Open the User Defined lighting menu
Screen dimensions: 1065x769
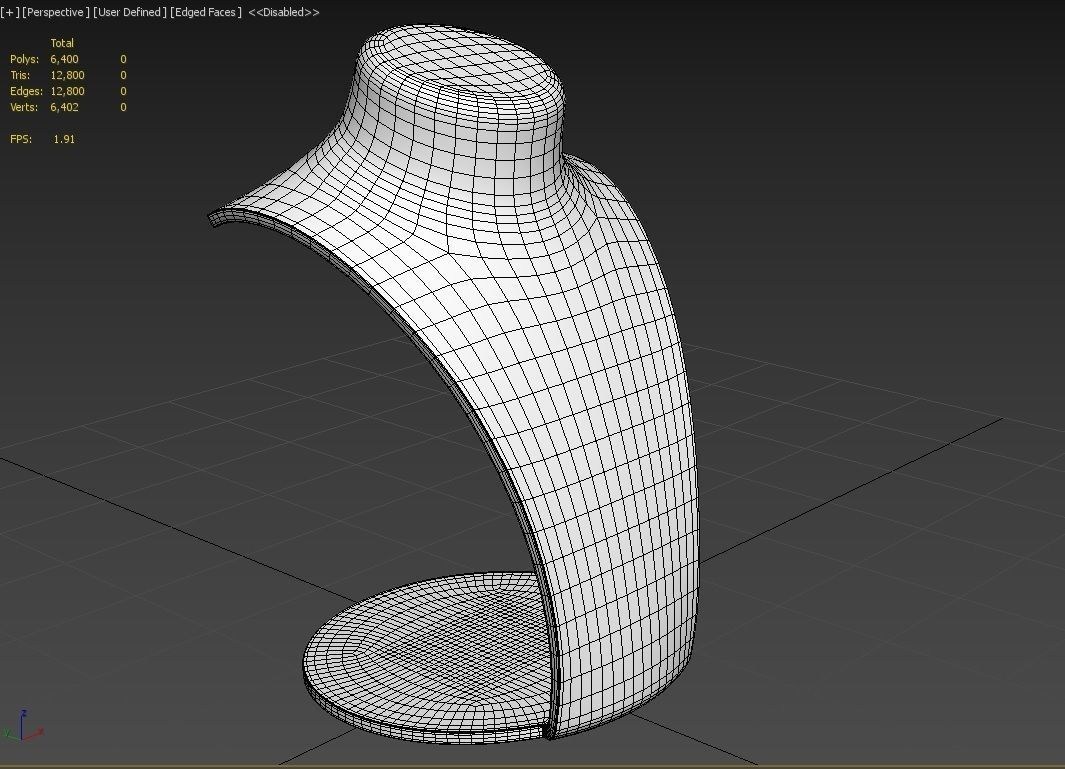[x=130, y=12]
